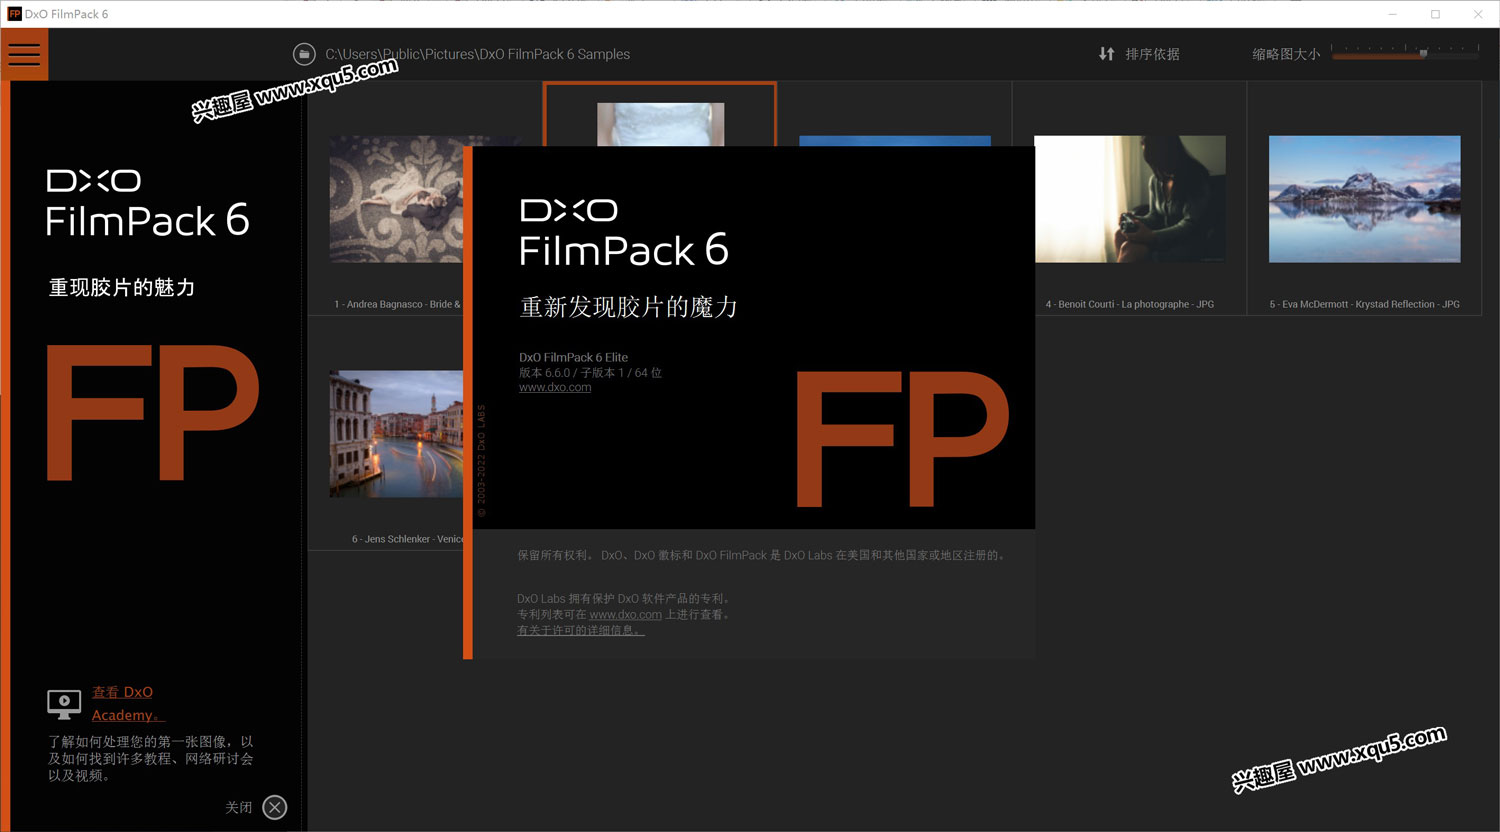Click the Academy video monitor icon

coord(64,704)
